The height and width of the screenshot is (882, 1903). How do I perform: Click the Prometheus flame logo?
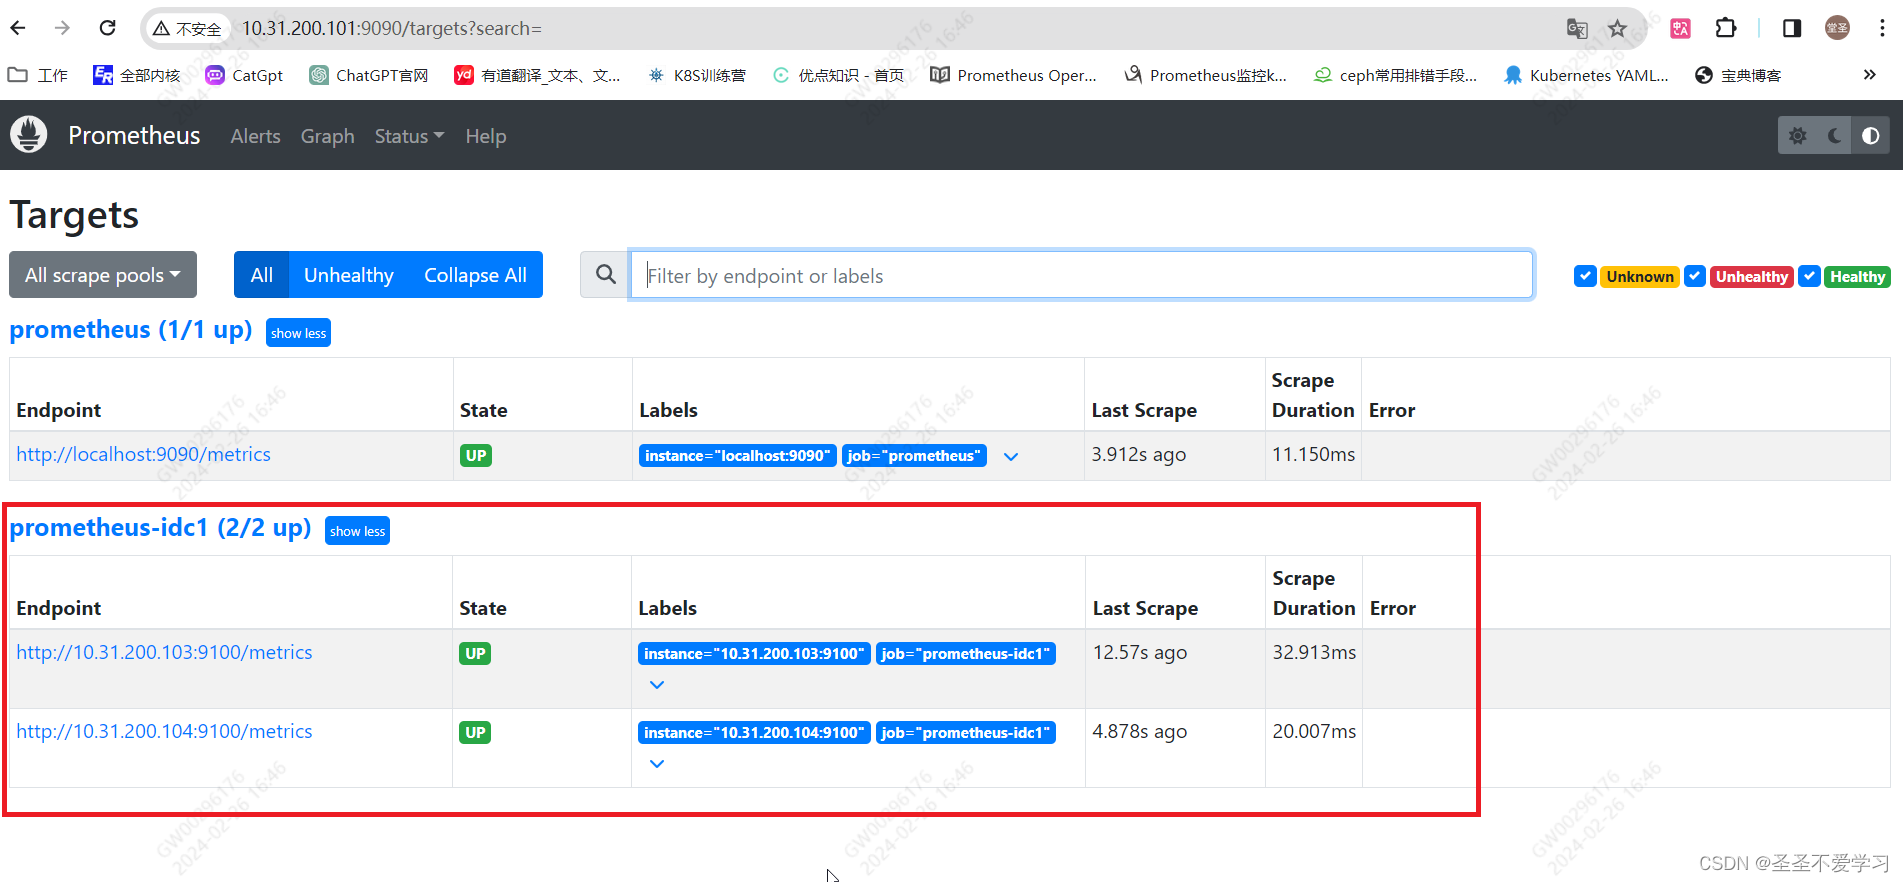click(x=29, y=134)
